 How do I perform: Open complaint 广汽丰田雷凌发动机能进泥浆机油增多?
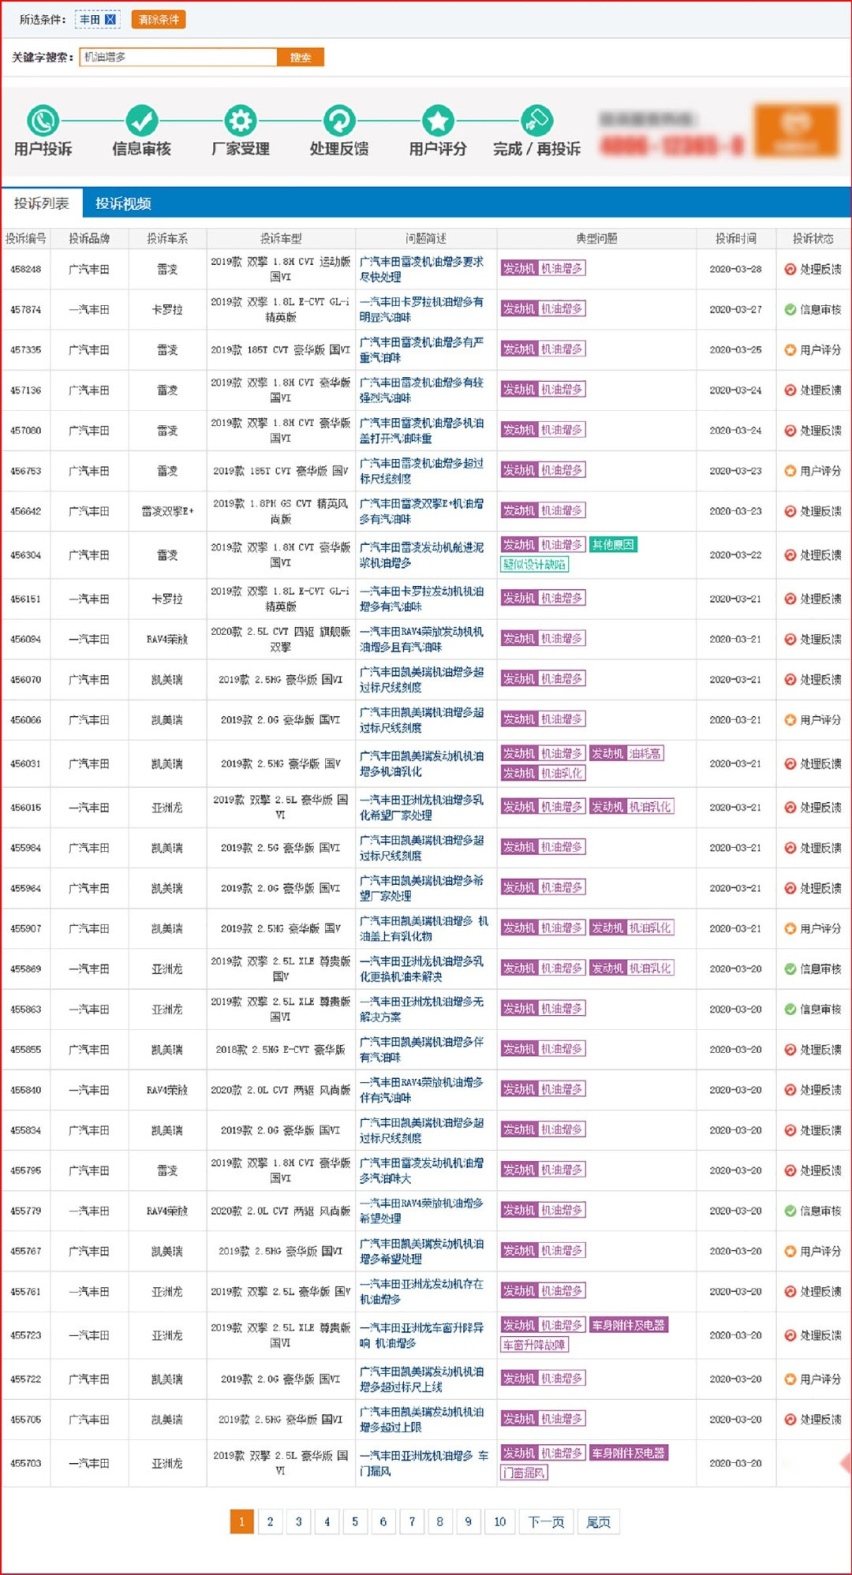point(421,555)
